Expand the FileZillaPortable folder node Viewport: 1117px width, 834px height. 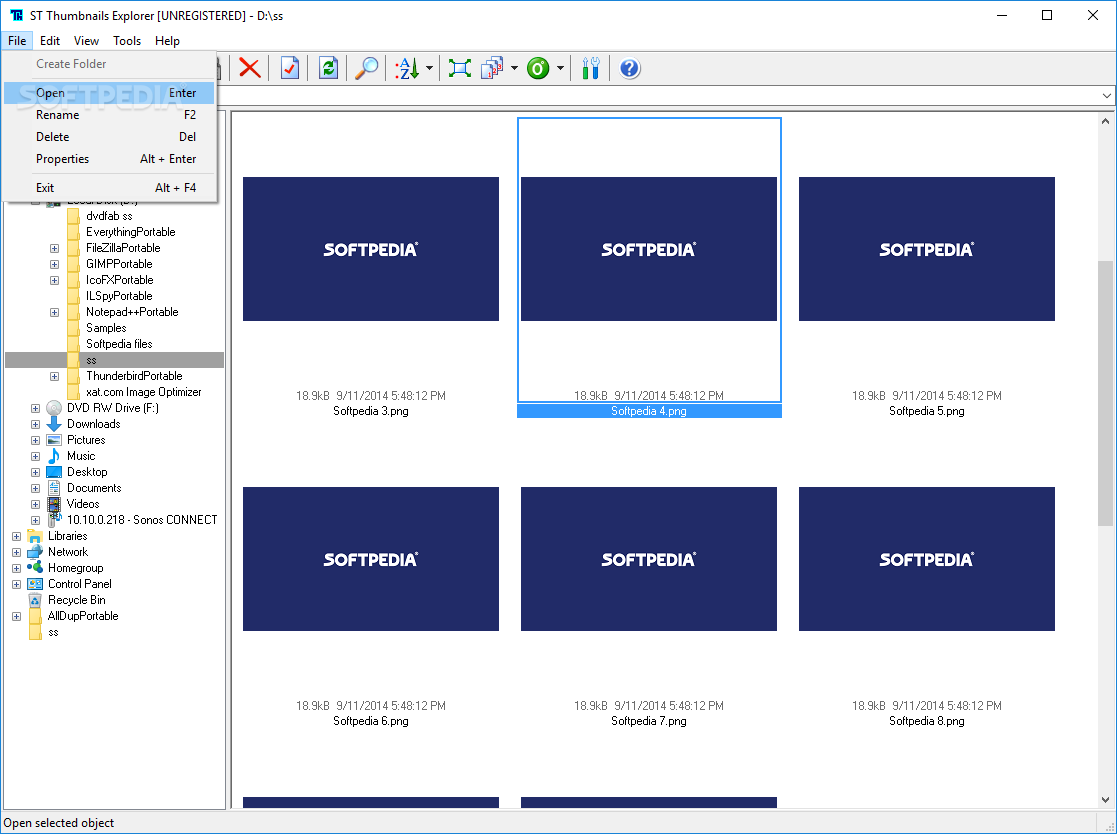(54, 249)
